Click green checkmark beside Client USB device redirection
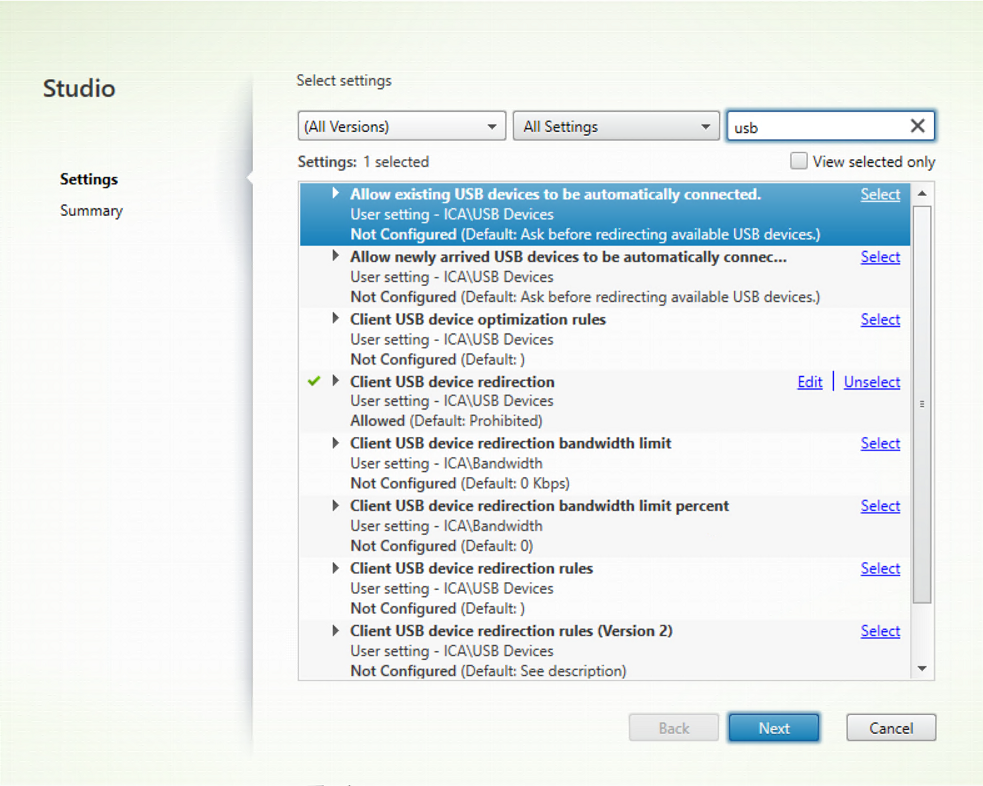 [314, 381]
